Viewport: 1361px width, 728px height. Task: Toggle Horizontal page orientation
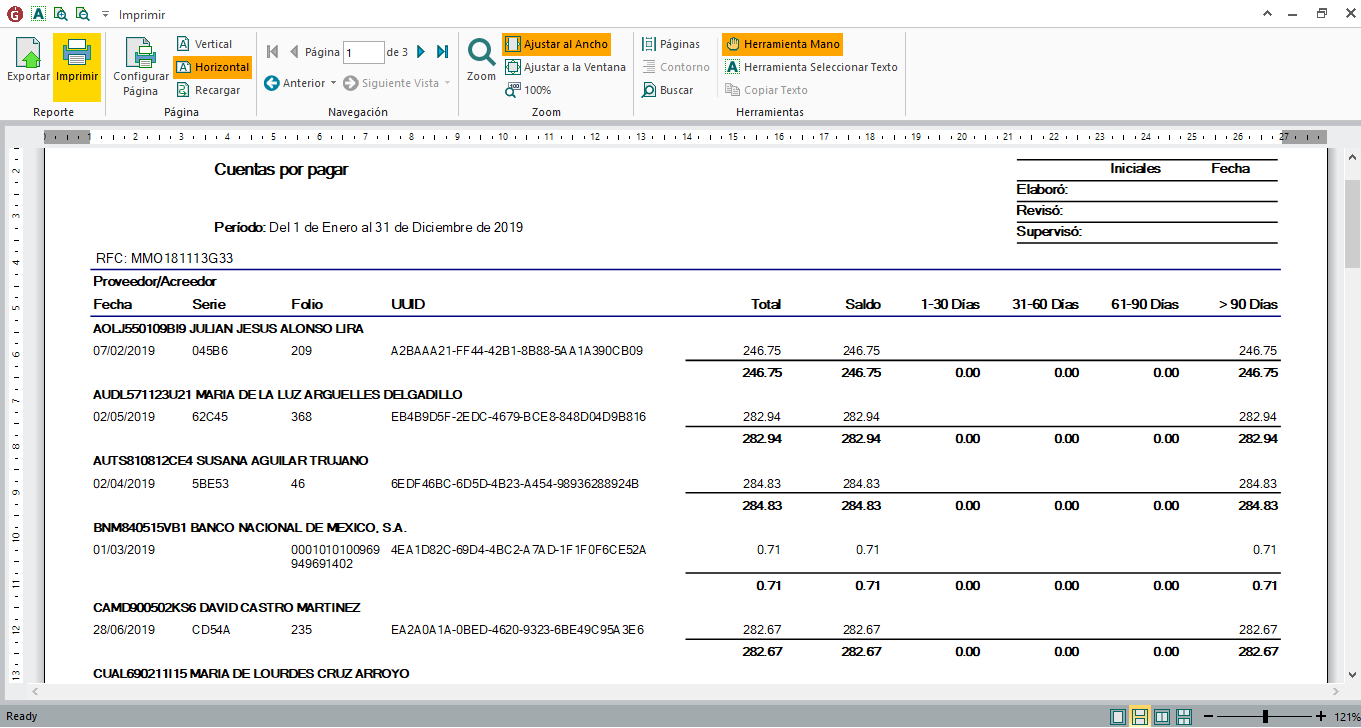(212, 67)
